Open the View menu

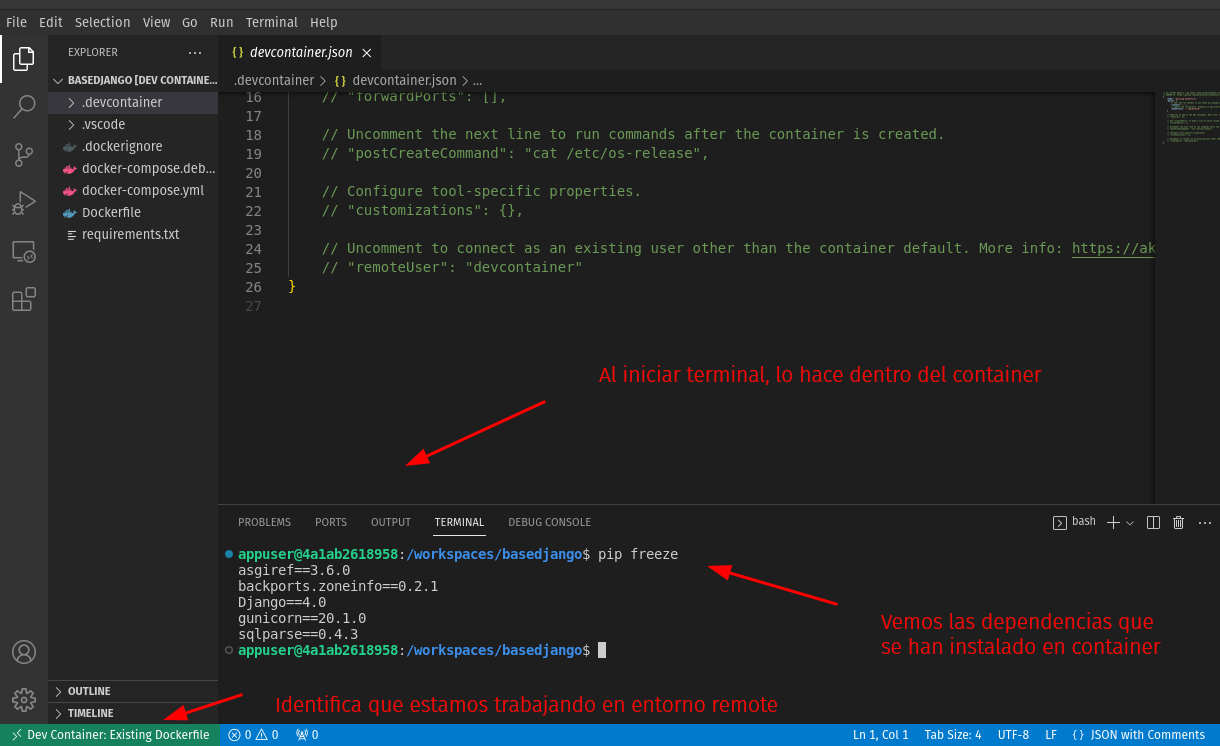pyautogui.click(x=156, y=22)
